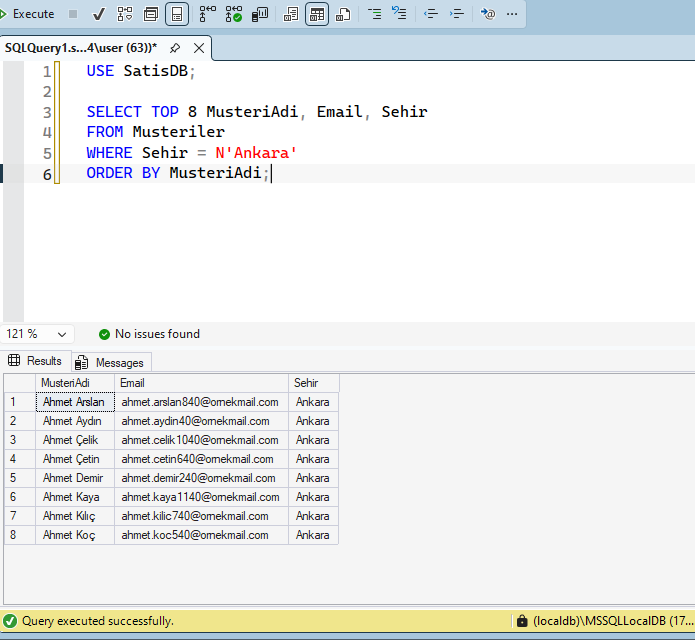Select the ahmet.aydin40@ornekmail.com cell

click(x=201, y=421)
